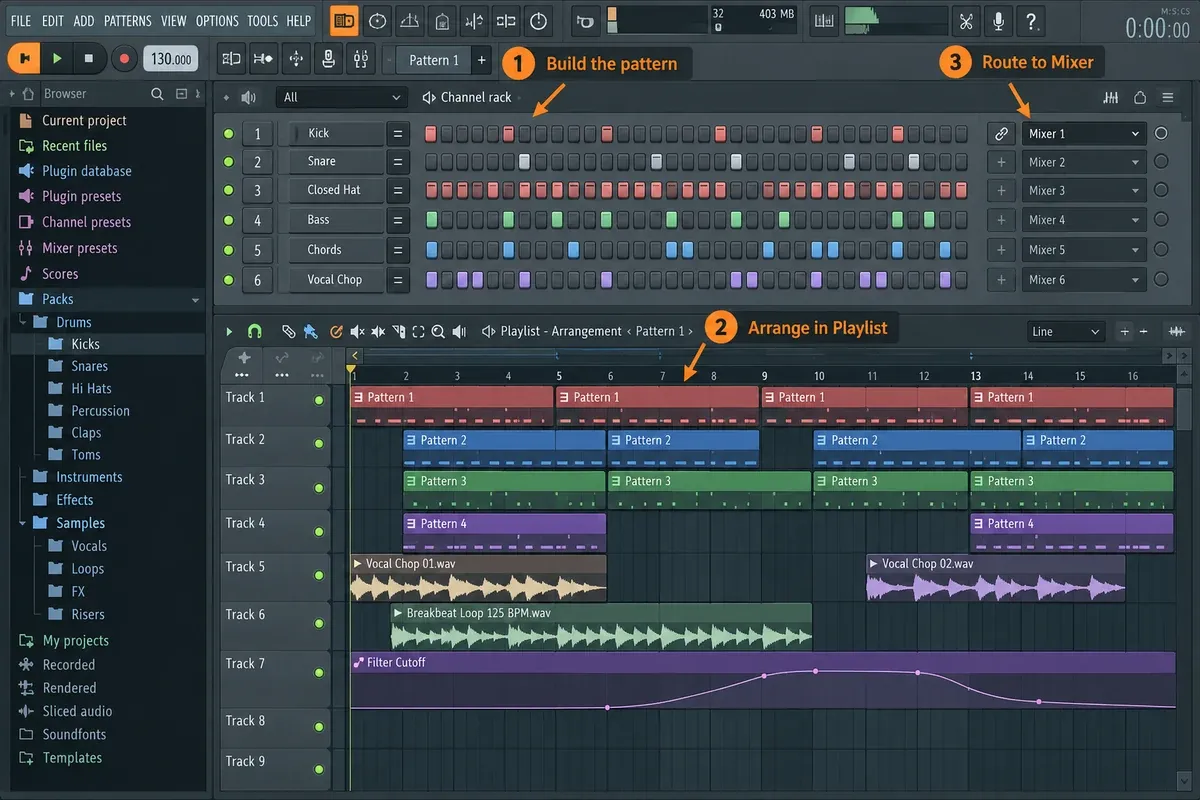This screenshot has height=800, width=1200.
Task: Open the Mixer 1 routing dropdown
Action: point(1084,134)
